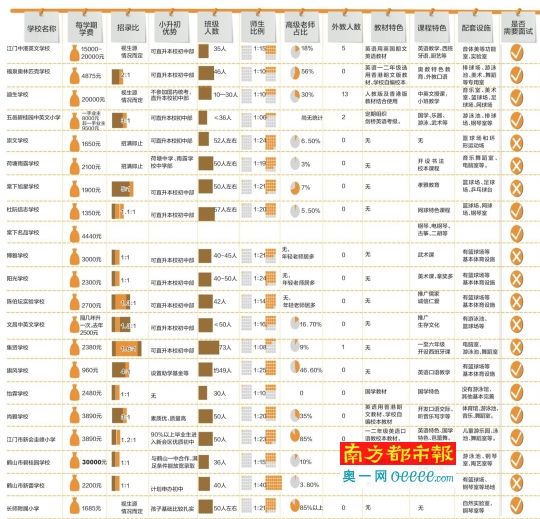The image size is (540, 519).
Task: Select the 6.50% pie chart icon
Action: point(295,141)
